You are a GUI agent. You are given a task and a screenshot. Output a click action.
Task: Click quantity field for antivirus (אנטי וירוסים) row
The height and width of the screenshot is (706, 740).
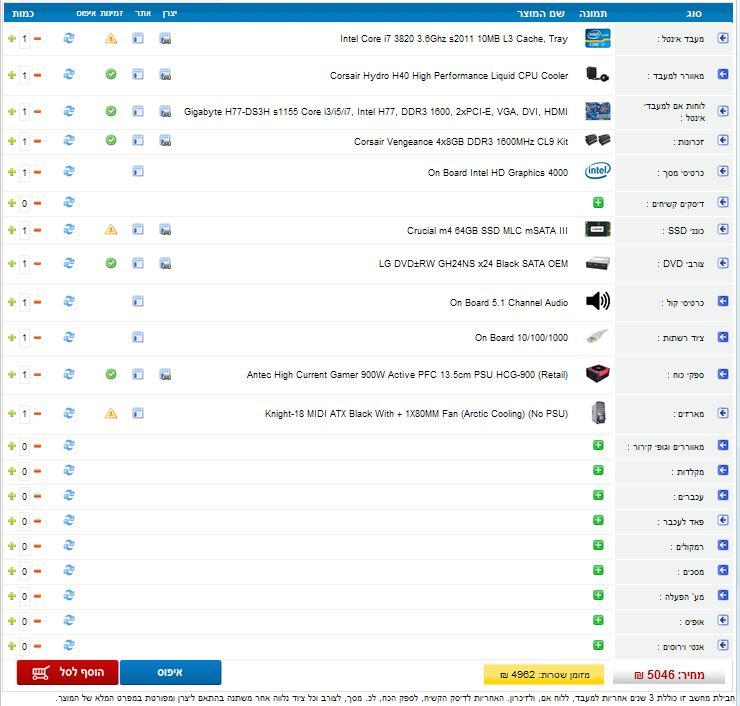[25, 647]
